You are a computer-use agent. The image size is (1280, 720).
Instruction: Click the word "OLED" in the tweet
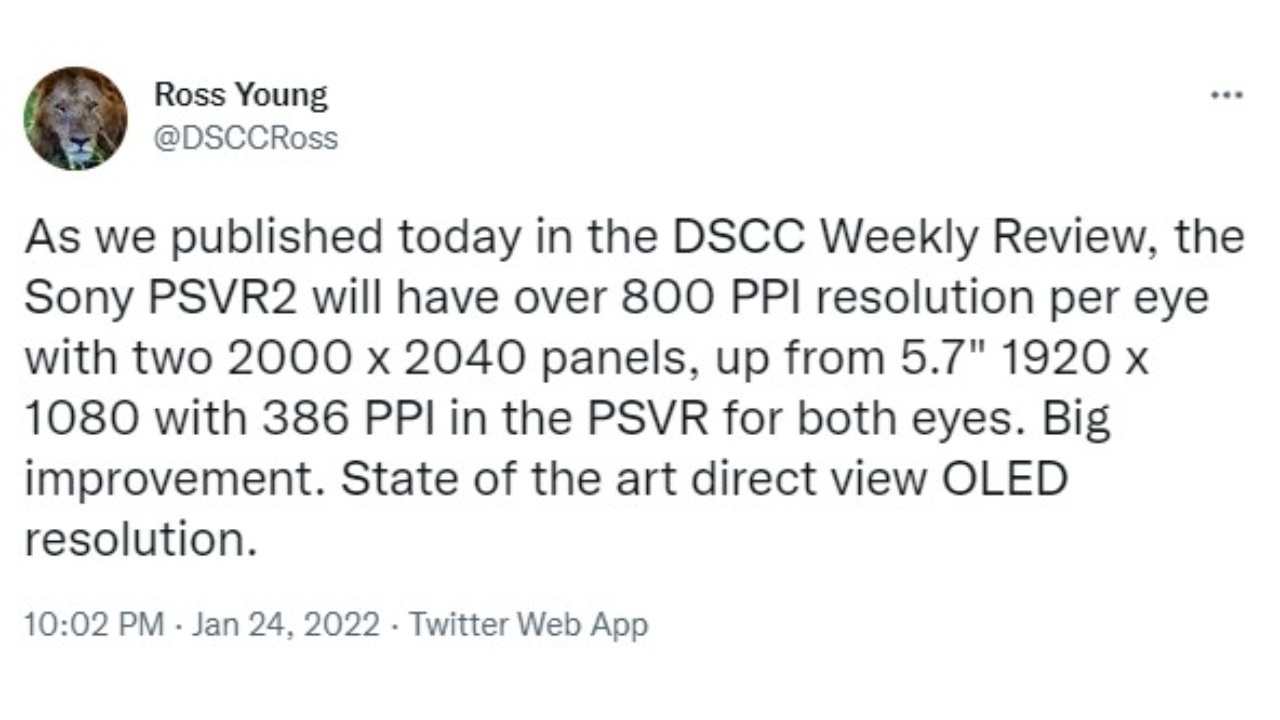(1003, 478)
